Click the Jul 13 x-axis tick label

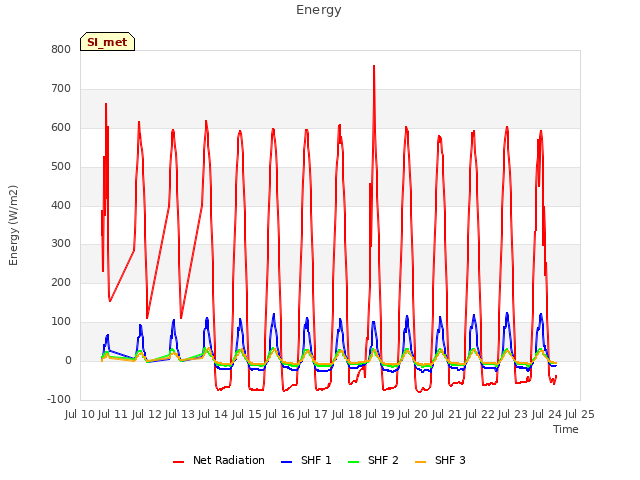click(x=180, y=415)
